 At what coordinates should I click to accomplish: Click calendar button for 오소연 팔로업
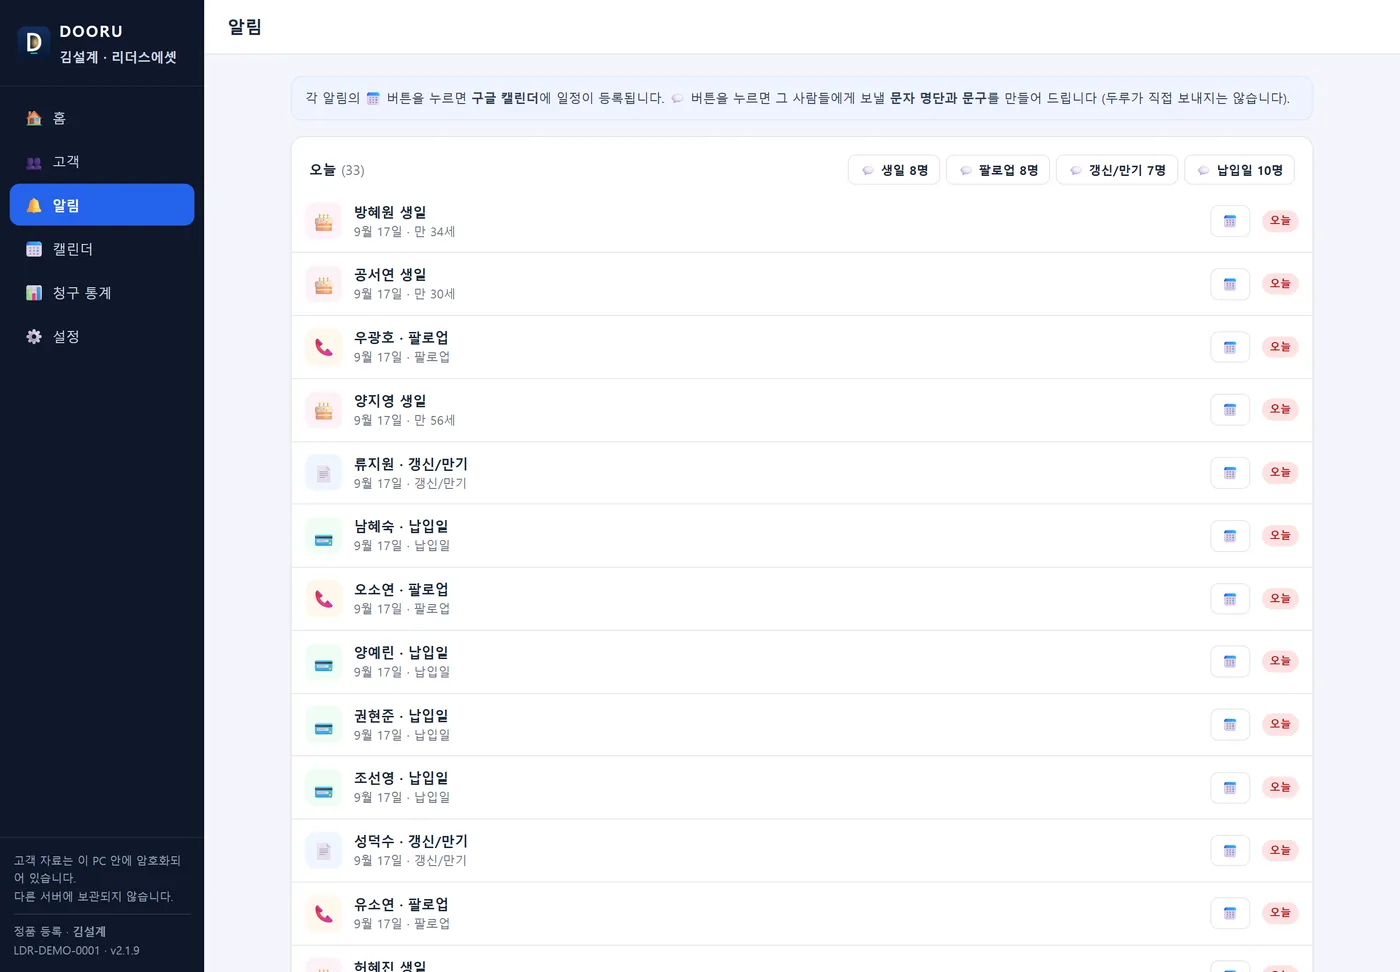pyautogui.click(x=1230, y=599)
